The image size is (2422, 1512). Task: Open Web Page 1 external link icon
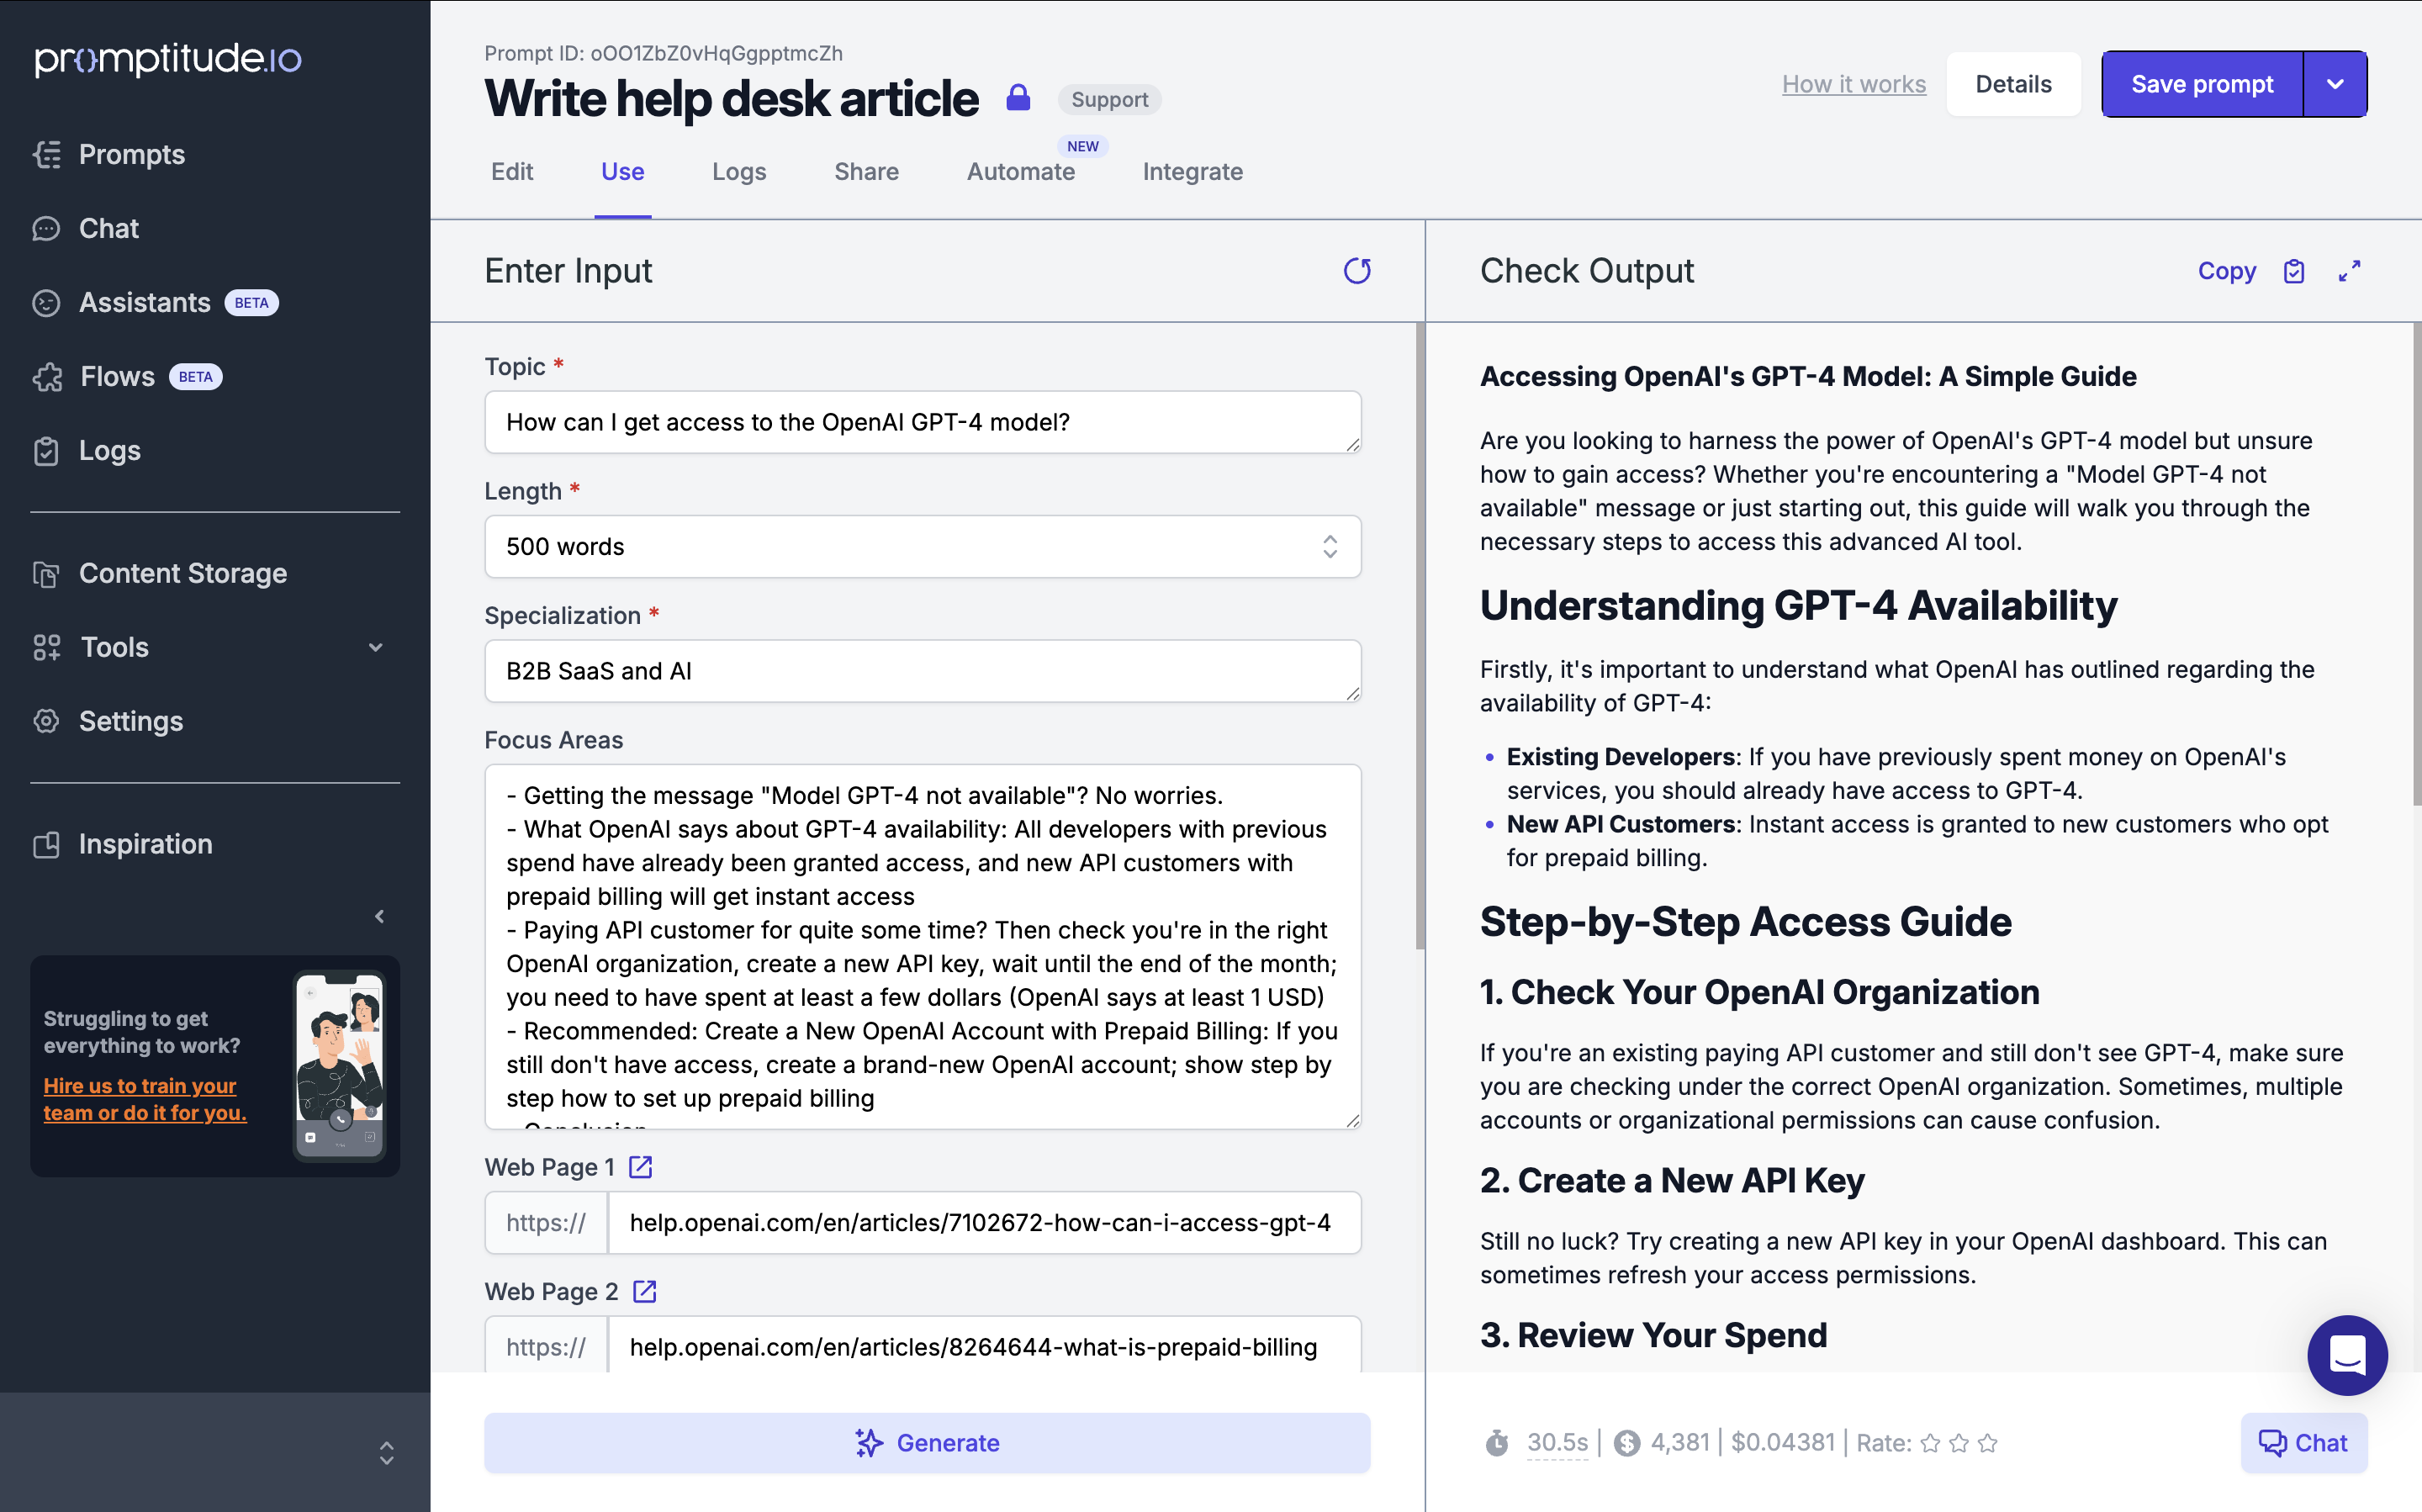(640, 1167)
